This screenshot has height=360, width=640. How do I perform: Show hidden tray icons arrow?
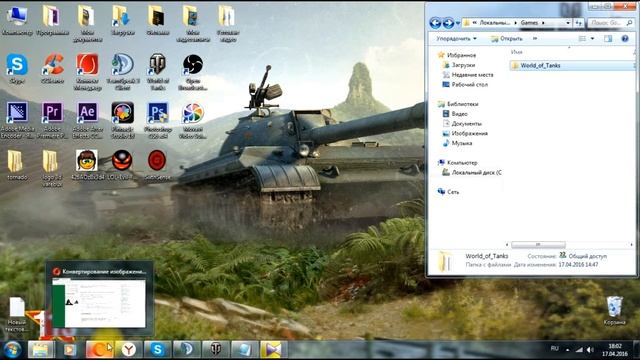[567, 349]
